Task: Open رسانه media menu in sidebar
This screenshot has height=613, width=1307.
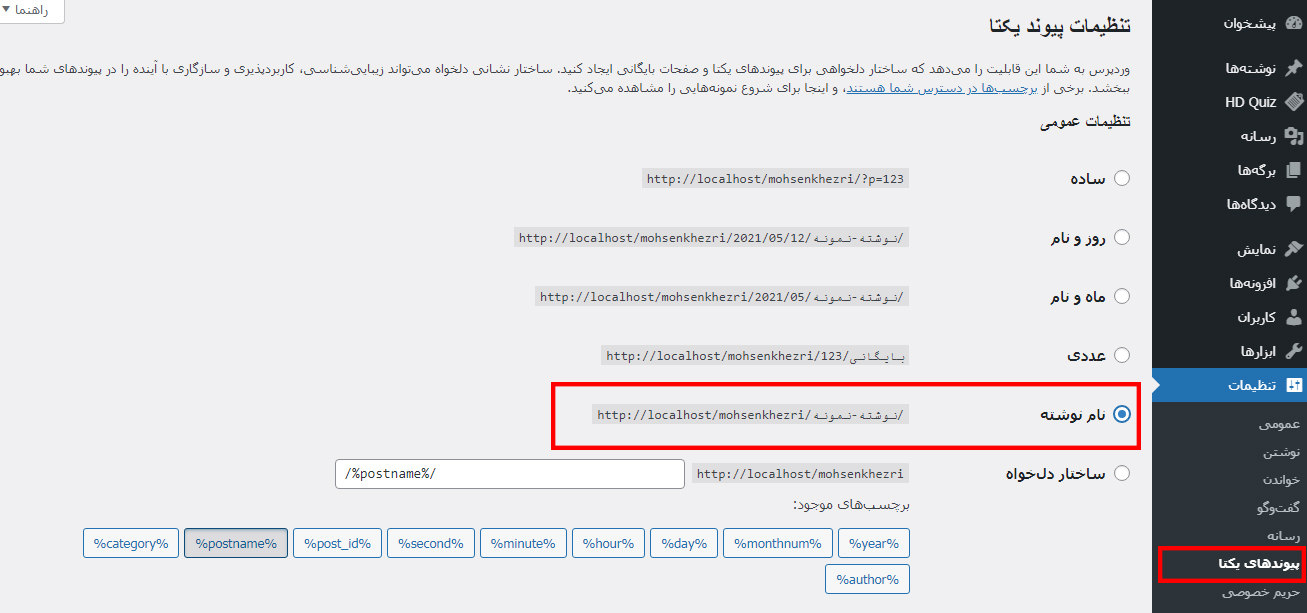Action: 1229,136
